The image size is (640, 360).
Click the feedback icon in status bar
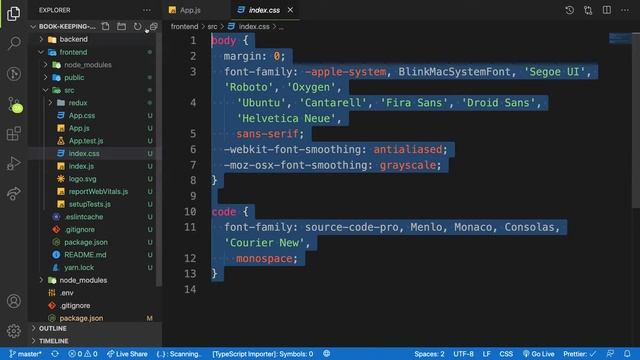point(610,354)
